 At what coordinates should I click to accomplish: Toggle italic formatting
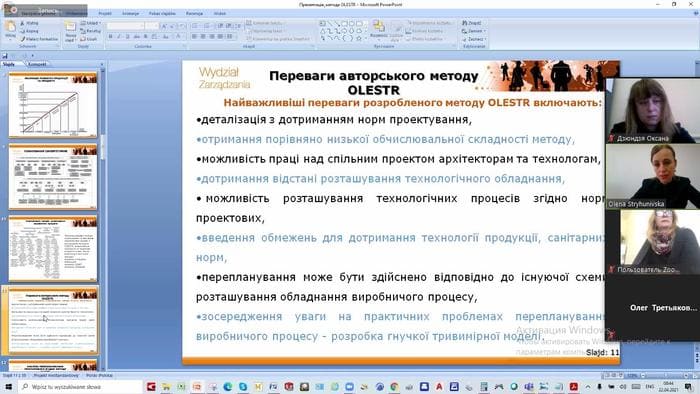point(119,37)
